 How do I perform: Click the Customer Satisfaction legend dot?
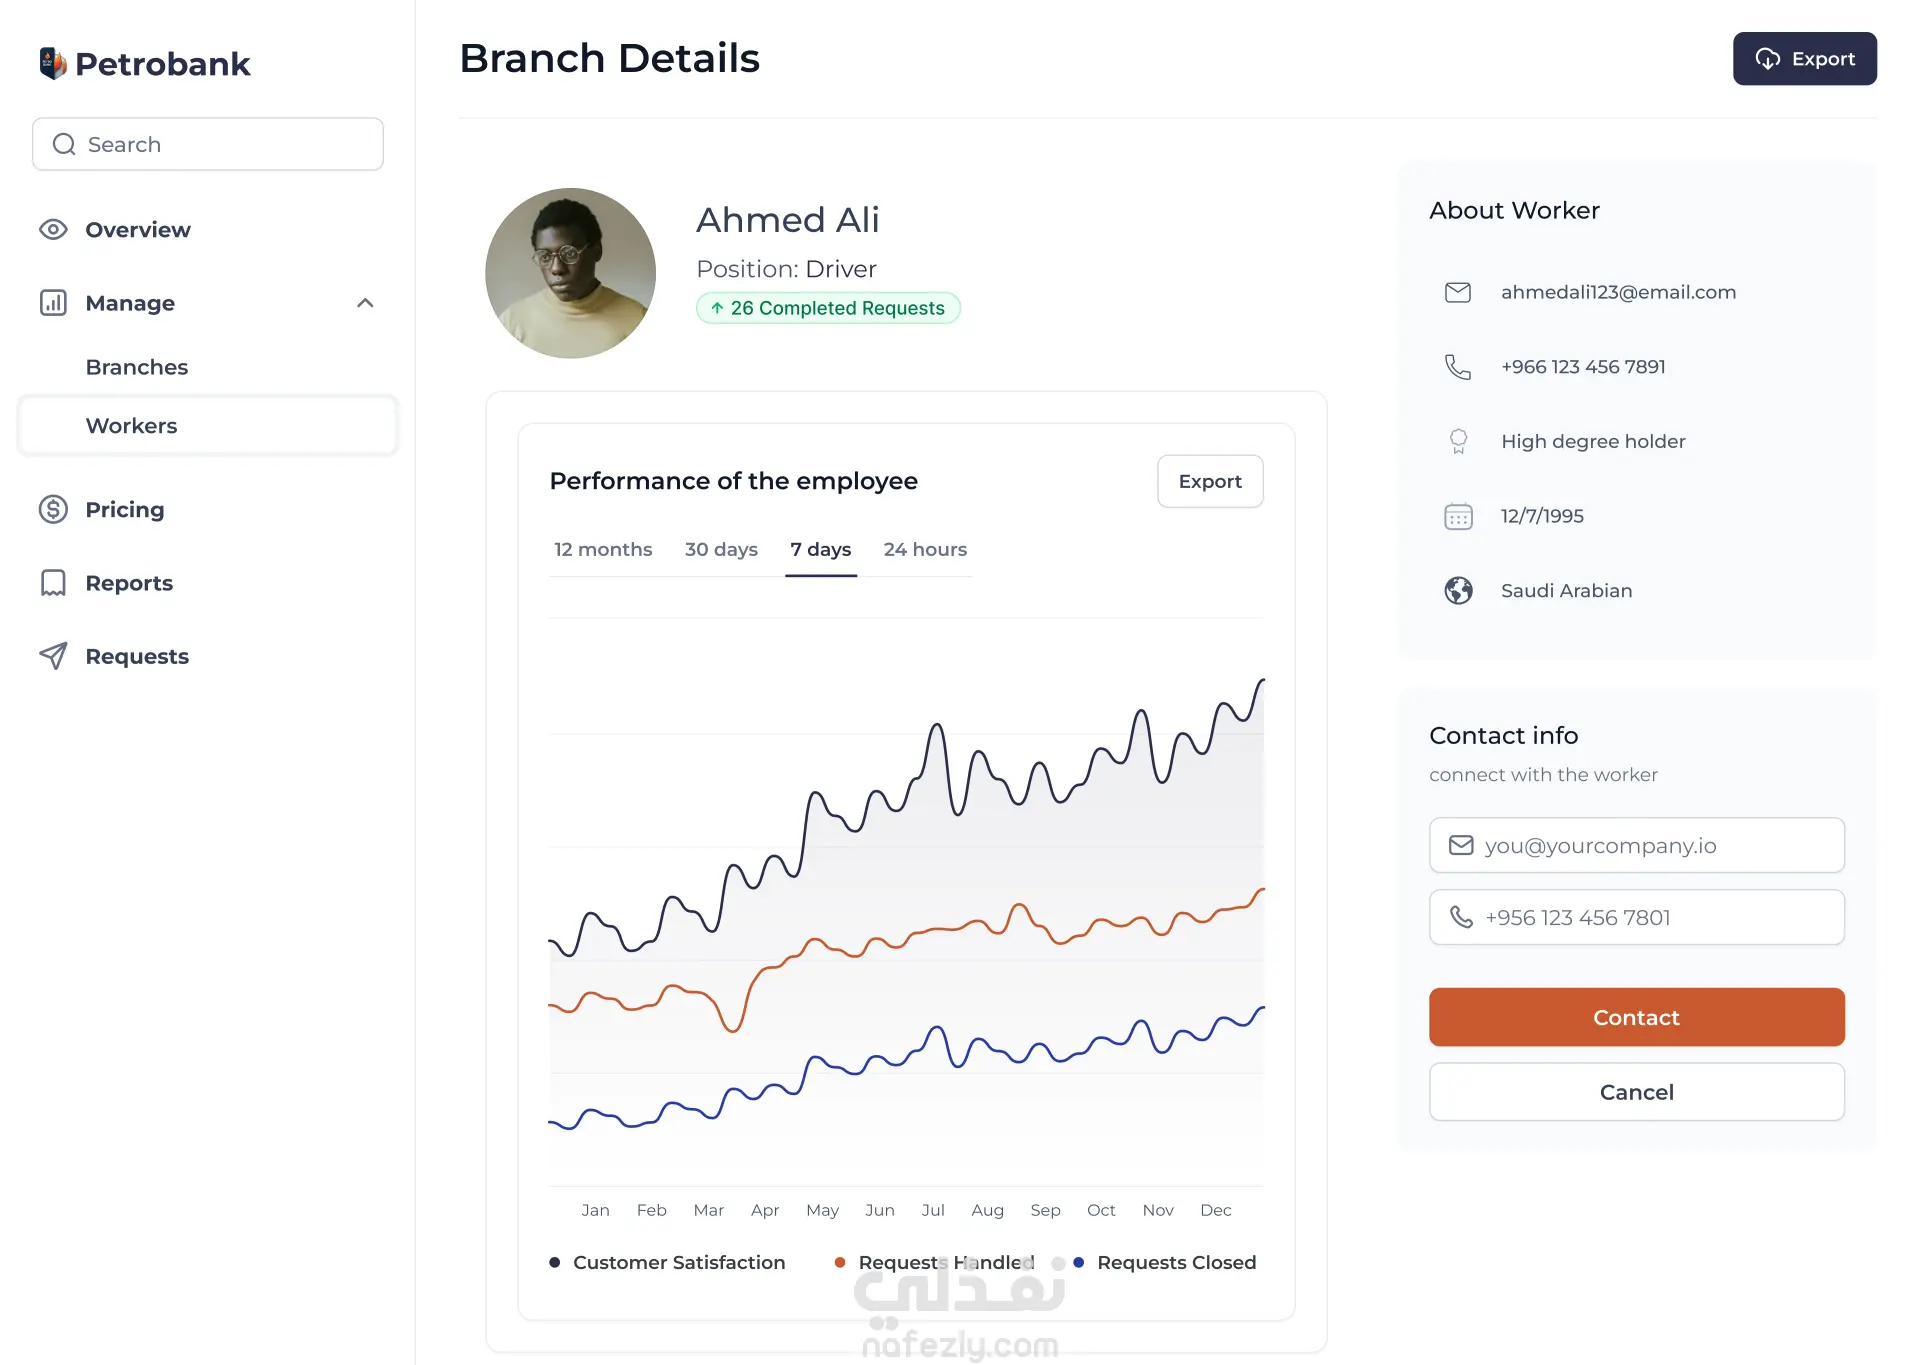point(555,1262)
